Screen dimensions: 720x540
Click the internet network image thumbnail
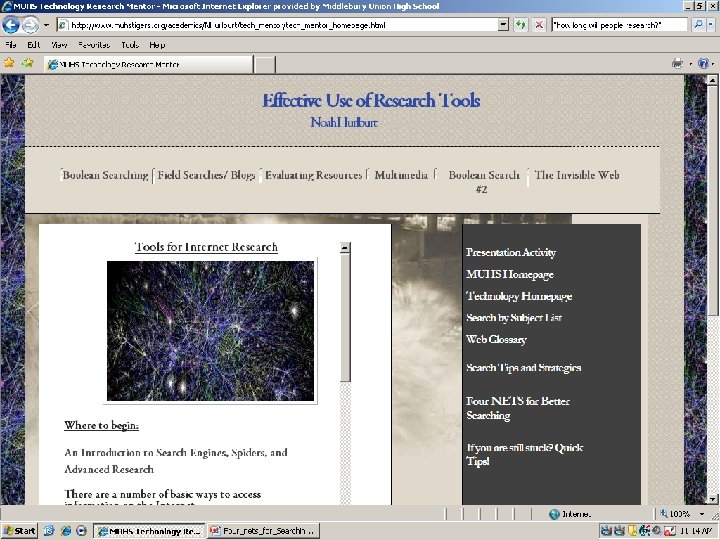[210, 331]
